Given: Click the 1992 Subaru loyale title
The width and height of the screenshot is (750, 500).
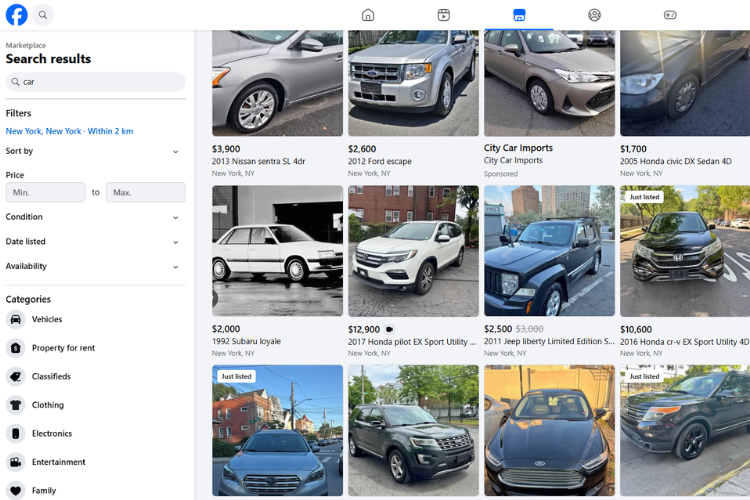Looking at the screenshot, I should point(246,341).
